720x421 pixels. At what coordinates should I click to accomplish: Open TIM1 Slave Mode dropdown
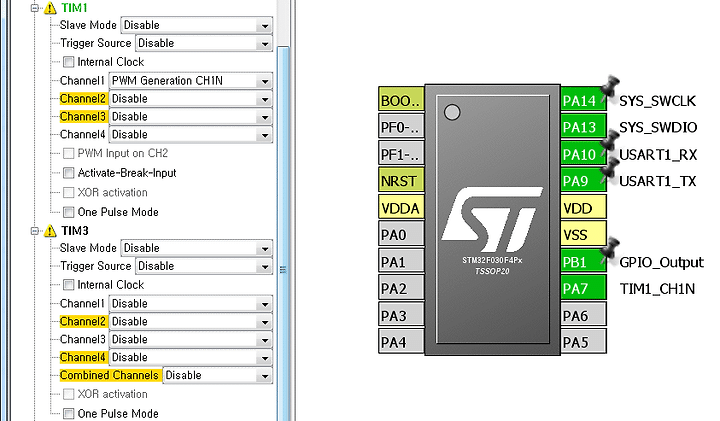click(197, 25)
